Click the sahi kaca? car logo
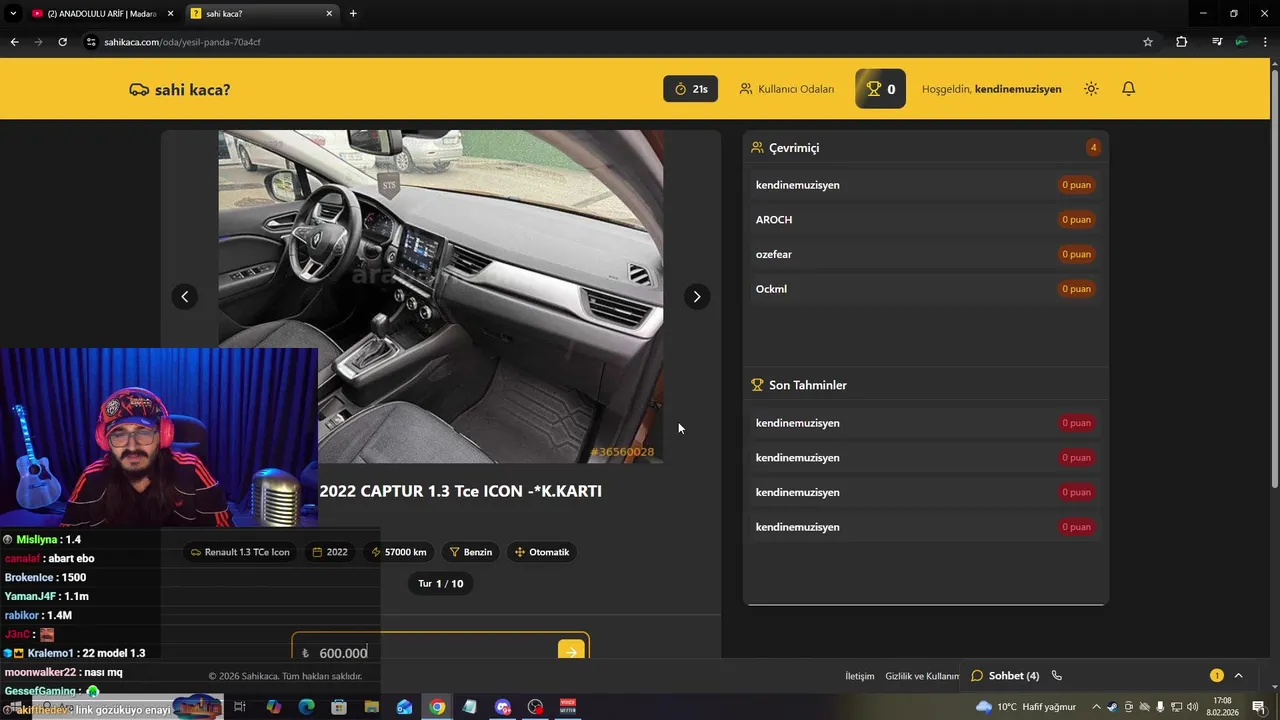Screen dimensions: 1280x720 coord(180,89)
